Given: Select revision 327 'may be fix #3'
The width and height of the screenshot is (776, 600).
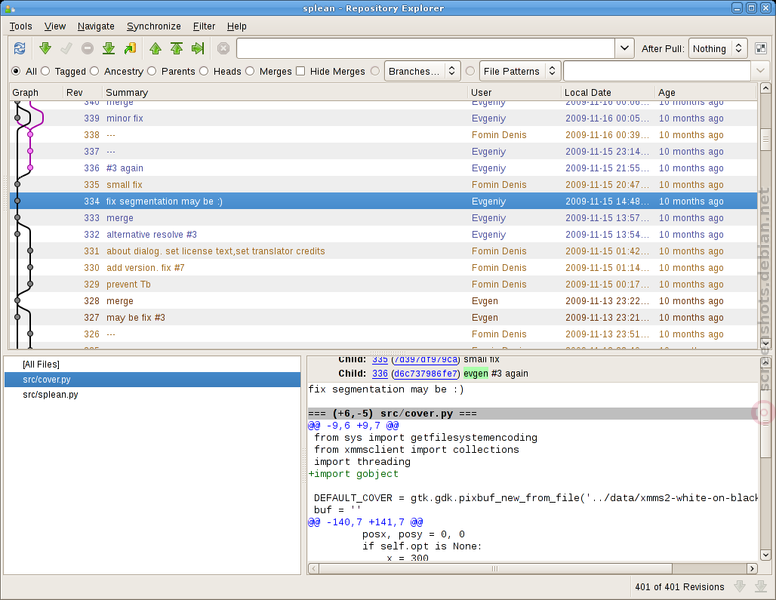Looking at the screenshot, I should coord(384,317).
